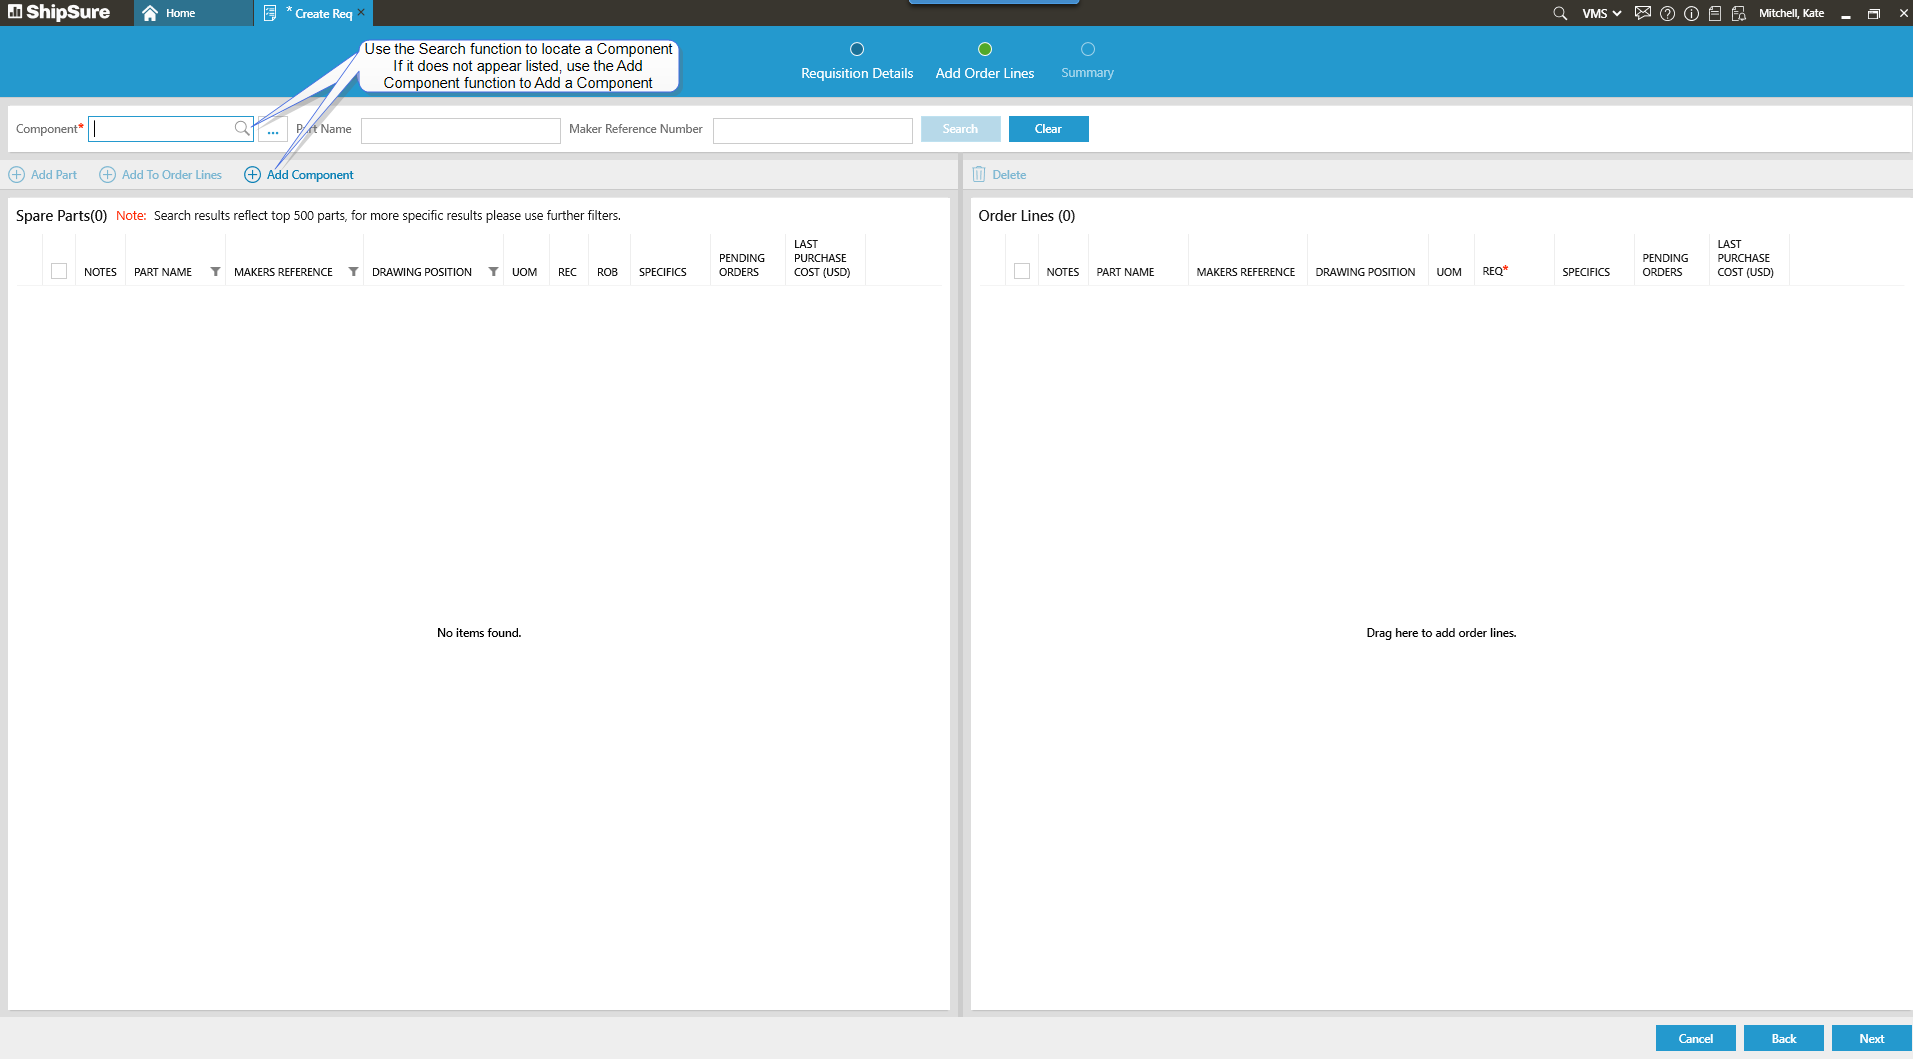Select the Requisition Details step circle
1913x1059 pixels.
pyautogui.click(x=857, y=49)
